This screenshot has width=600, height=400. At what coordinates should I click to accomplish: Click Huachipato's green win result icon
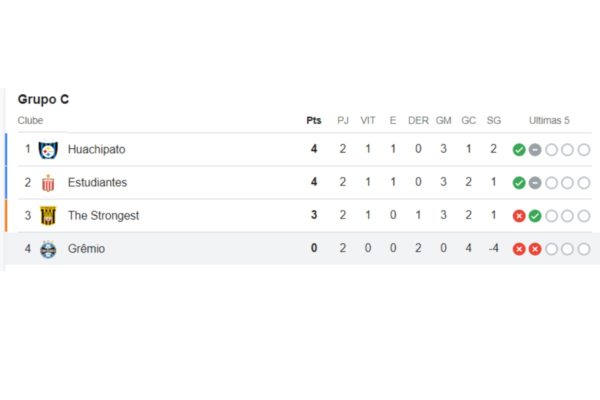coord(519,150)
